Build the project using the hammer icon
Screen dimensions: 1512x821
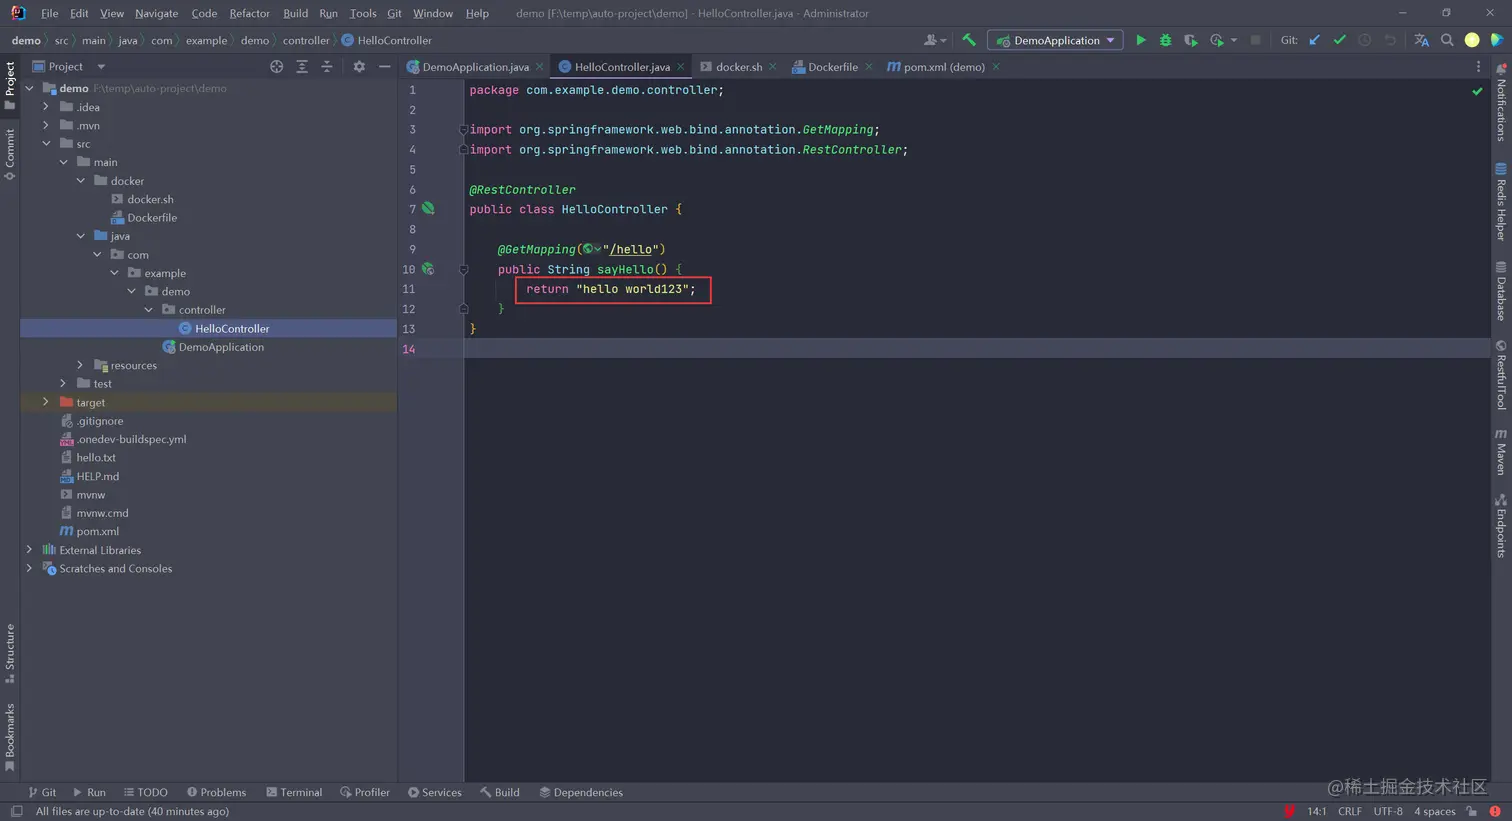click(968, 40)
